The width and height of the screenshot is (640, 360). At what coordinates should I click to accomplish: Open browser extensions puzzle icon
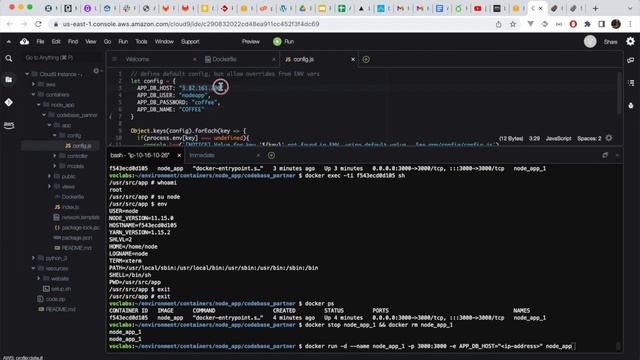click(587, 24)
